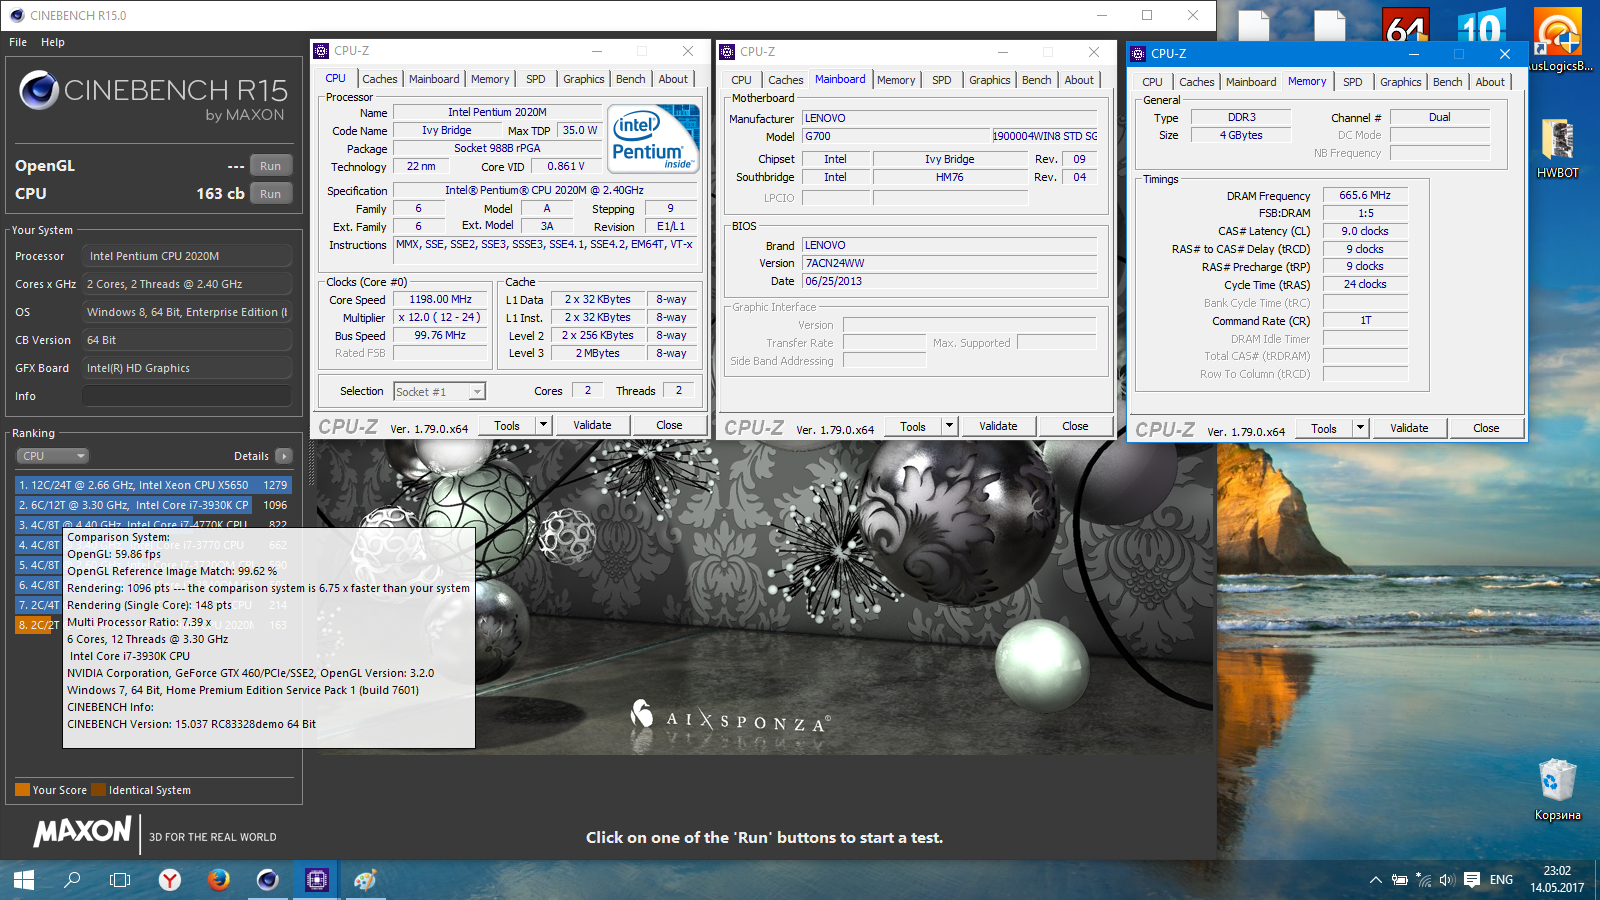This screenshot has height=900, width=1600.
Task: Click BIOS Version field 7ACN24WW
Action: (950, 264)
